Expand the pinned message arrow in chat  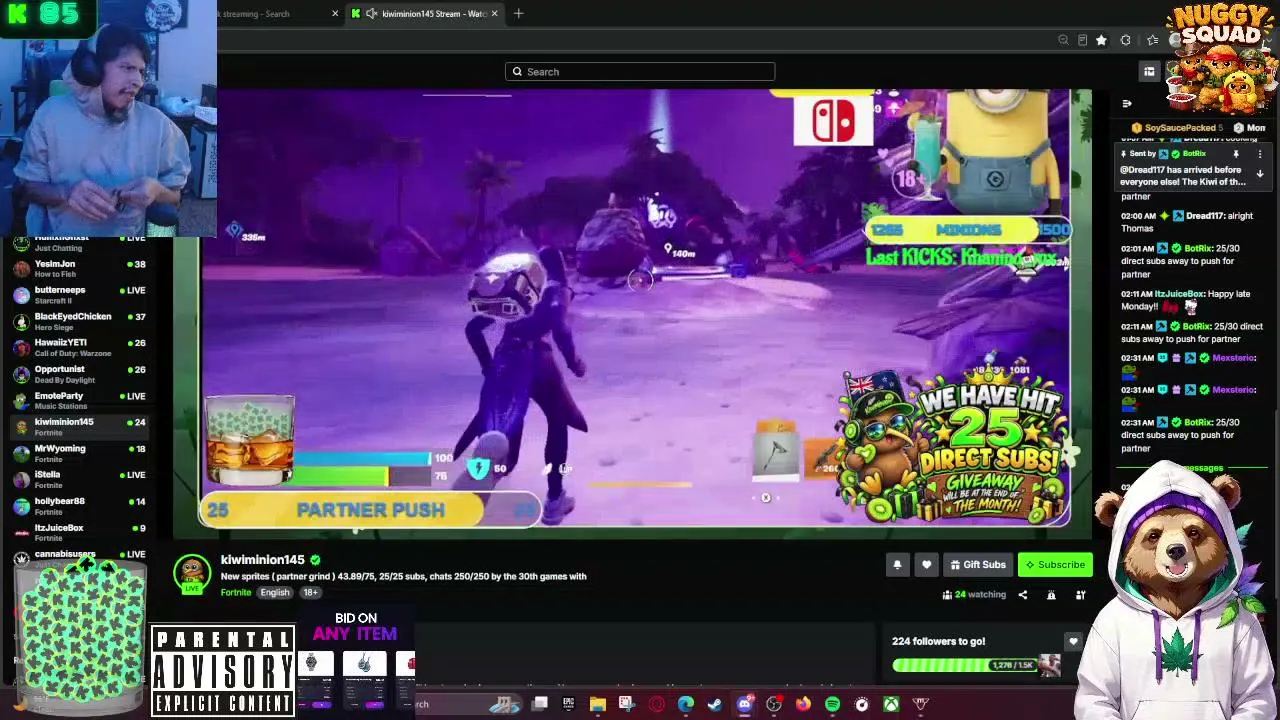click(1260, 174)
